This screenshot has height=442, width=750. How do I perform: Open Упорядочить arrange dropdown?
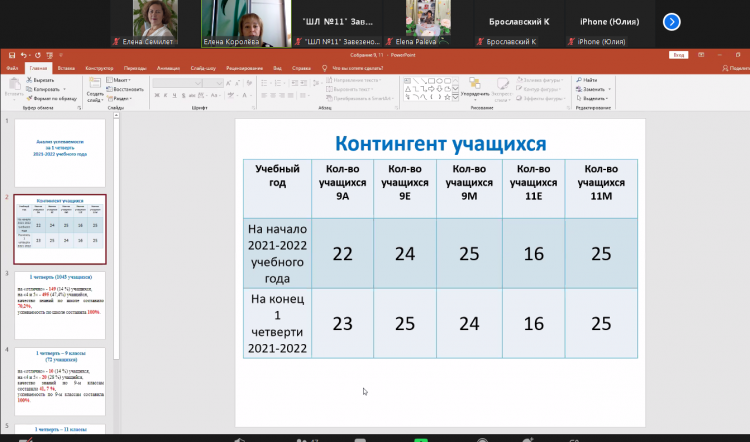(x=474, y=89)
